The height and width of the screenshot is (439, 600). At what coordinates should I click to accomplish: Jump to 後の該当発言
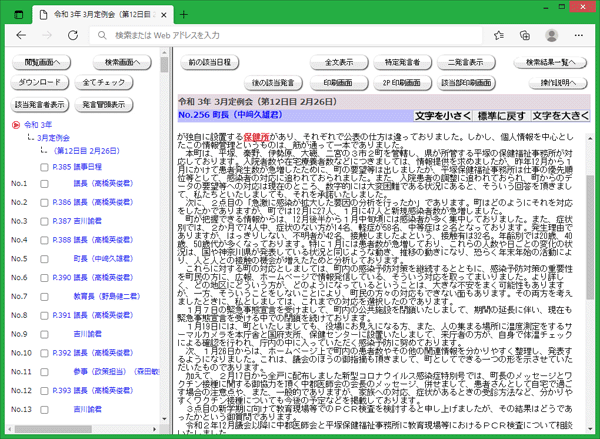point(273,83)
